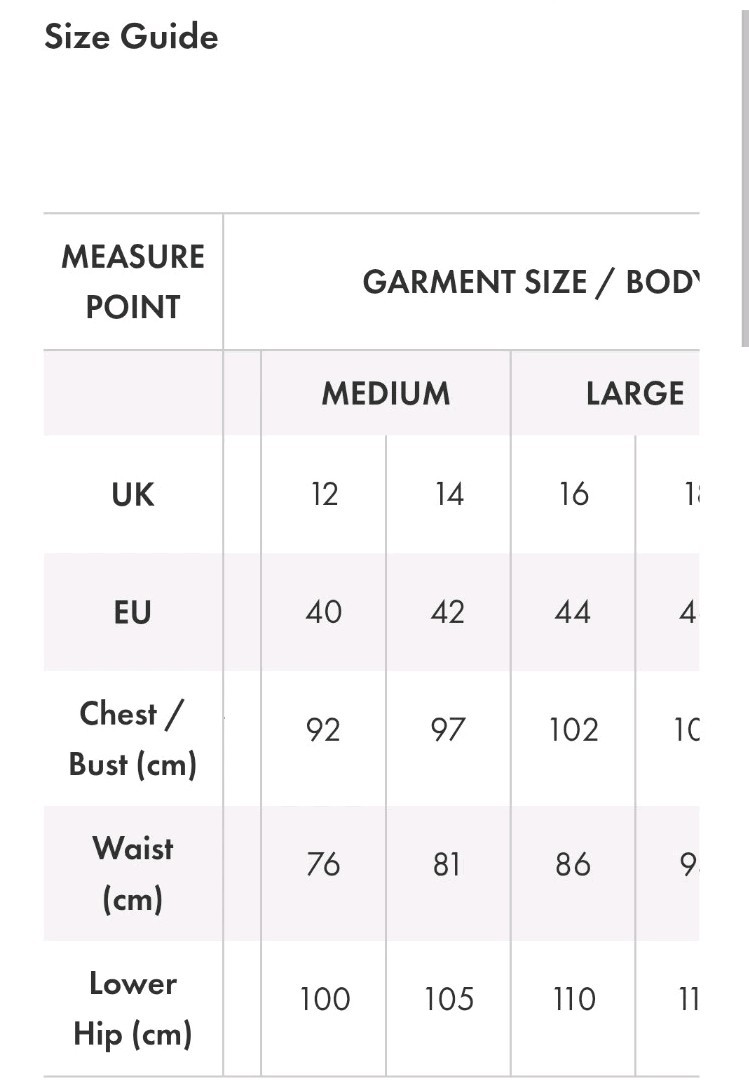The image size is (749, 1081).
Task: Click chest measurement 102 cell
Action: 573,730
